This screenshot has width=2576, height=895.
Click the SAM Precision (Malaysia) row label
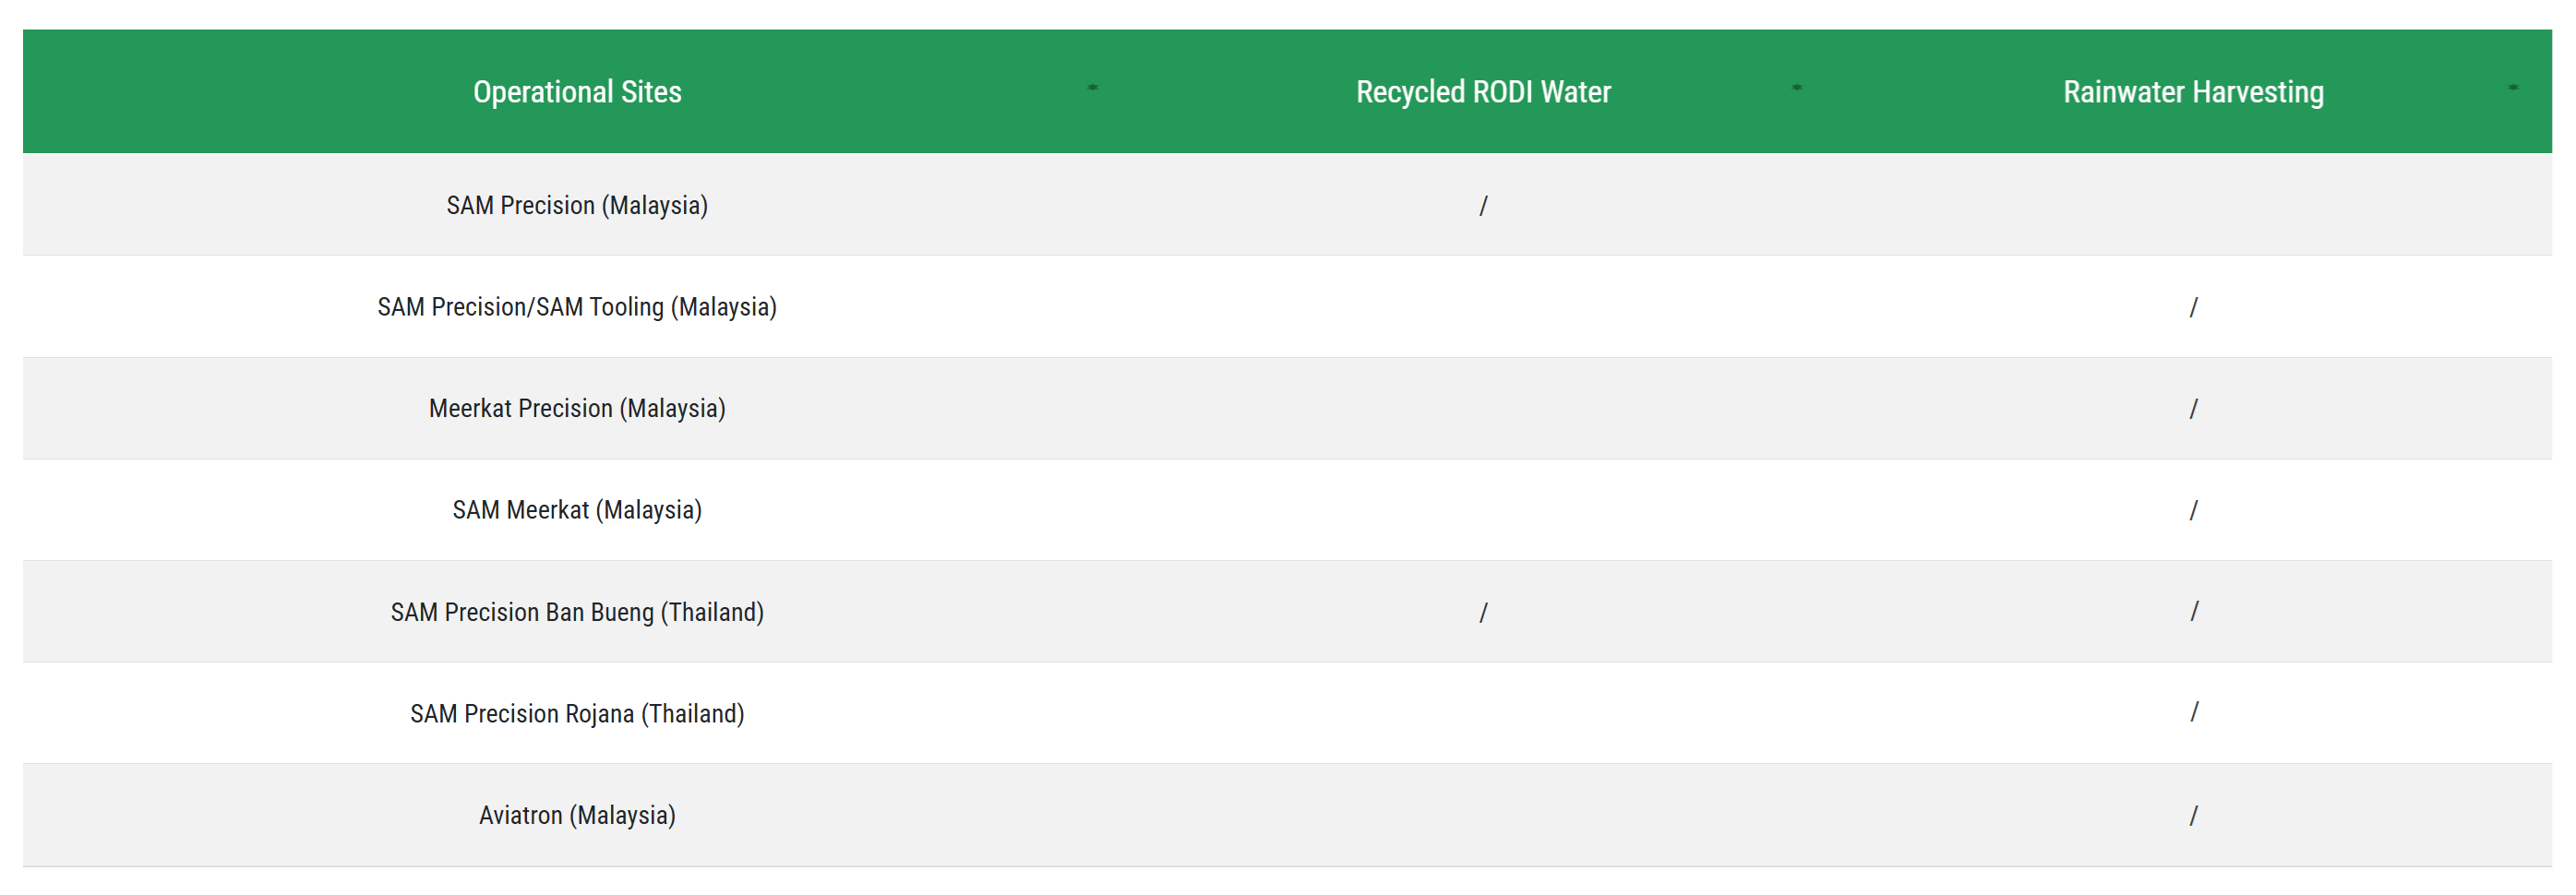(577, 205)
